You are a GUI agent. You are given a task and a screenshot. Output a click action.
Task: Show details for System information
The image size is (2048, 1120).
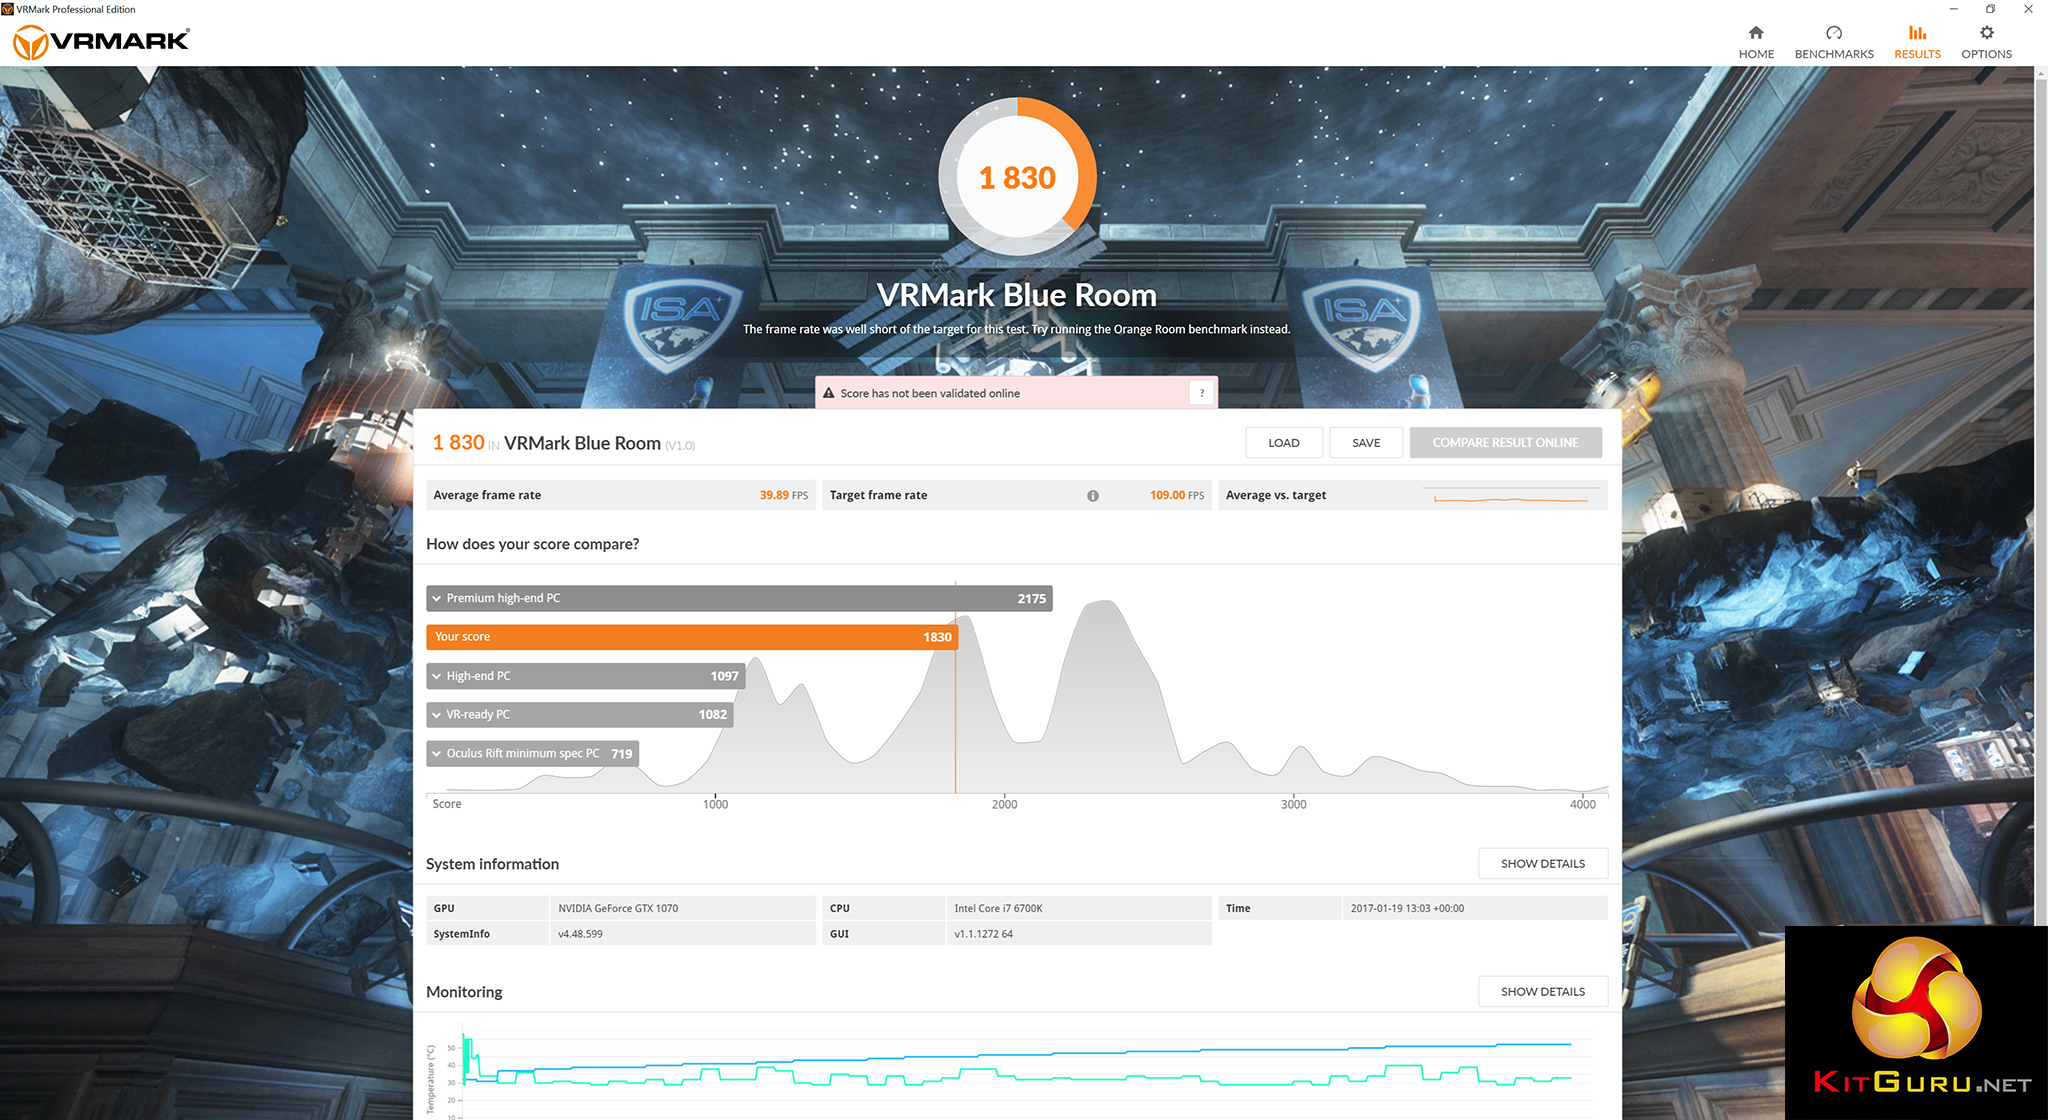pyautogui.click(x=1542, y=864)
